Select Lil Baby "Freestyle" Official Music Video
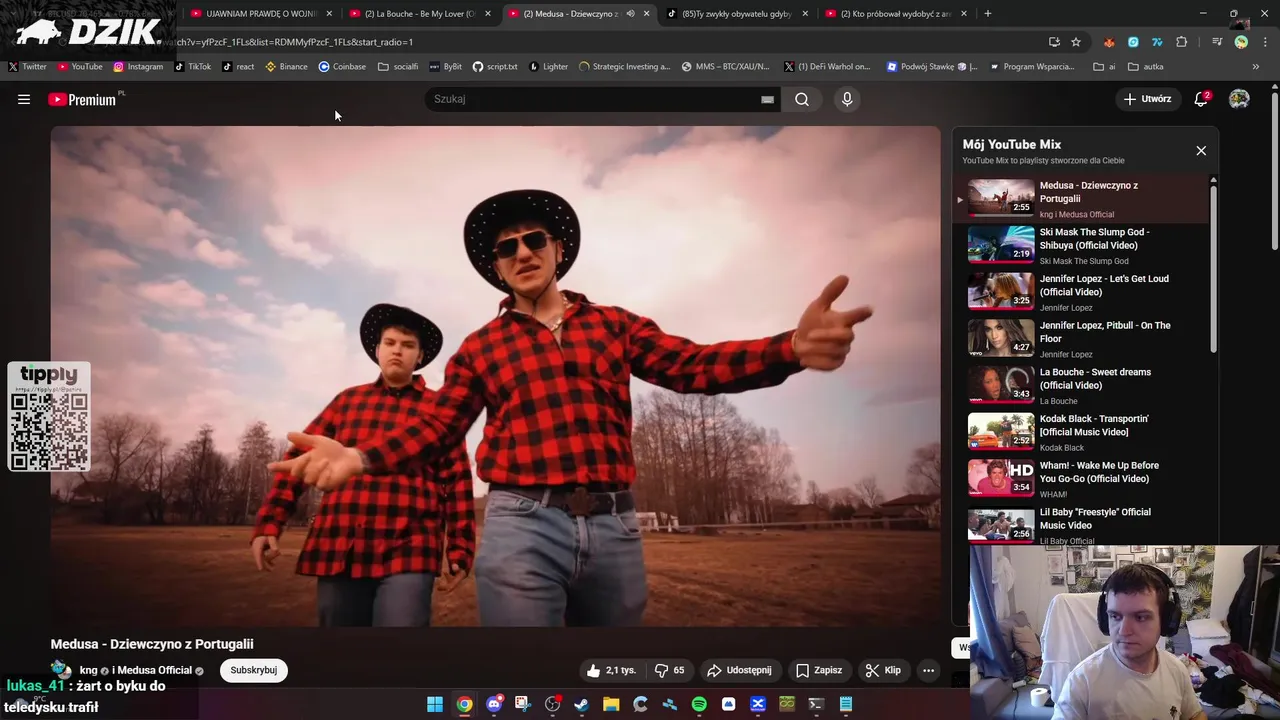Screen dimensions: 1280x720 point(1082,525)
